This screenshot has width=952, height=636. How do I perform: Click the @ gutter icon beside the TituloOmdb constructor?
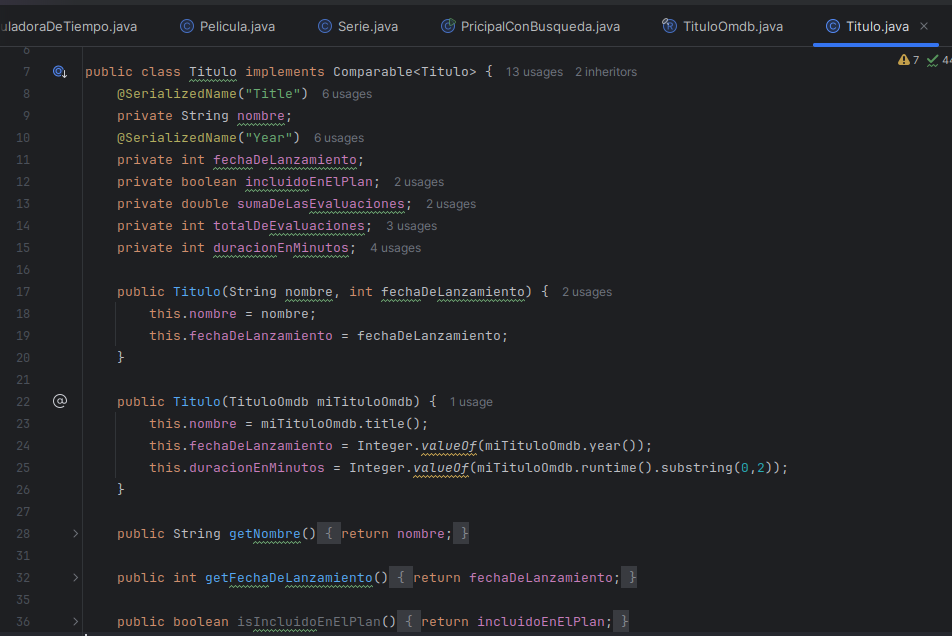(x=60, y=401)
